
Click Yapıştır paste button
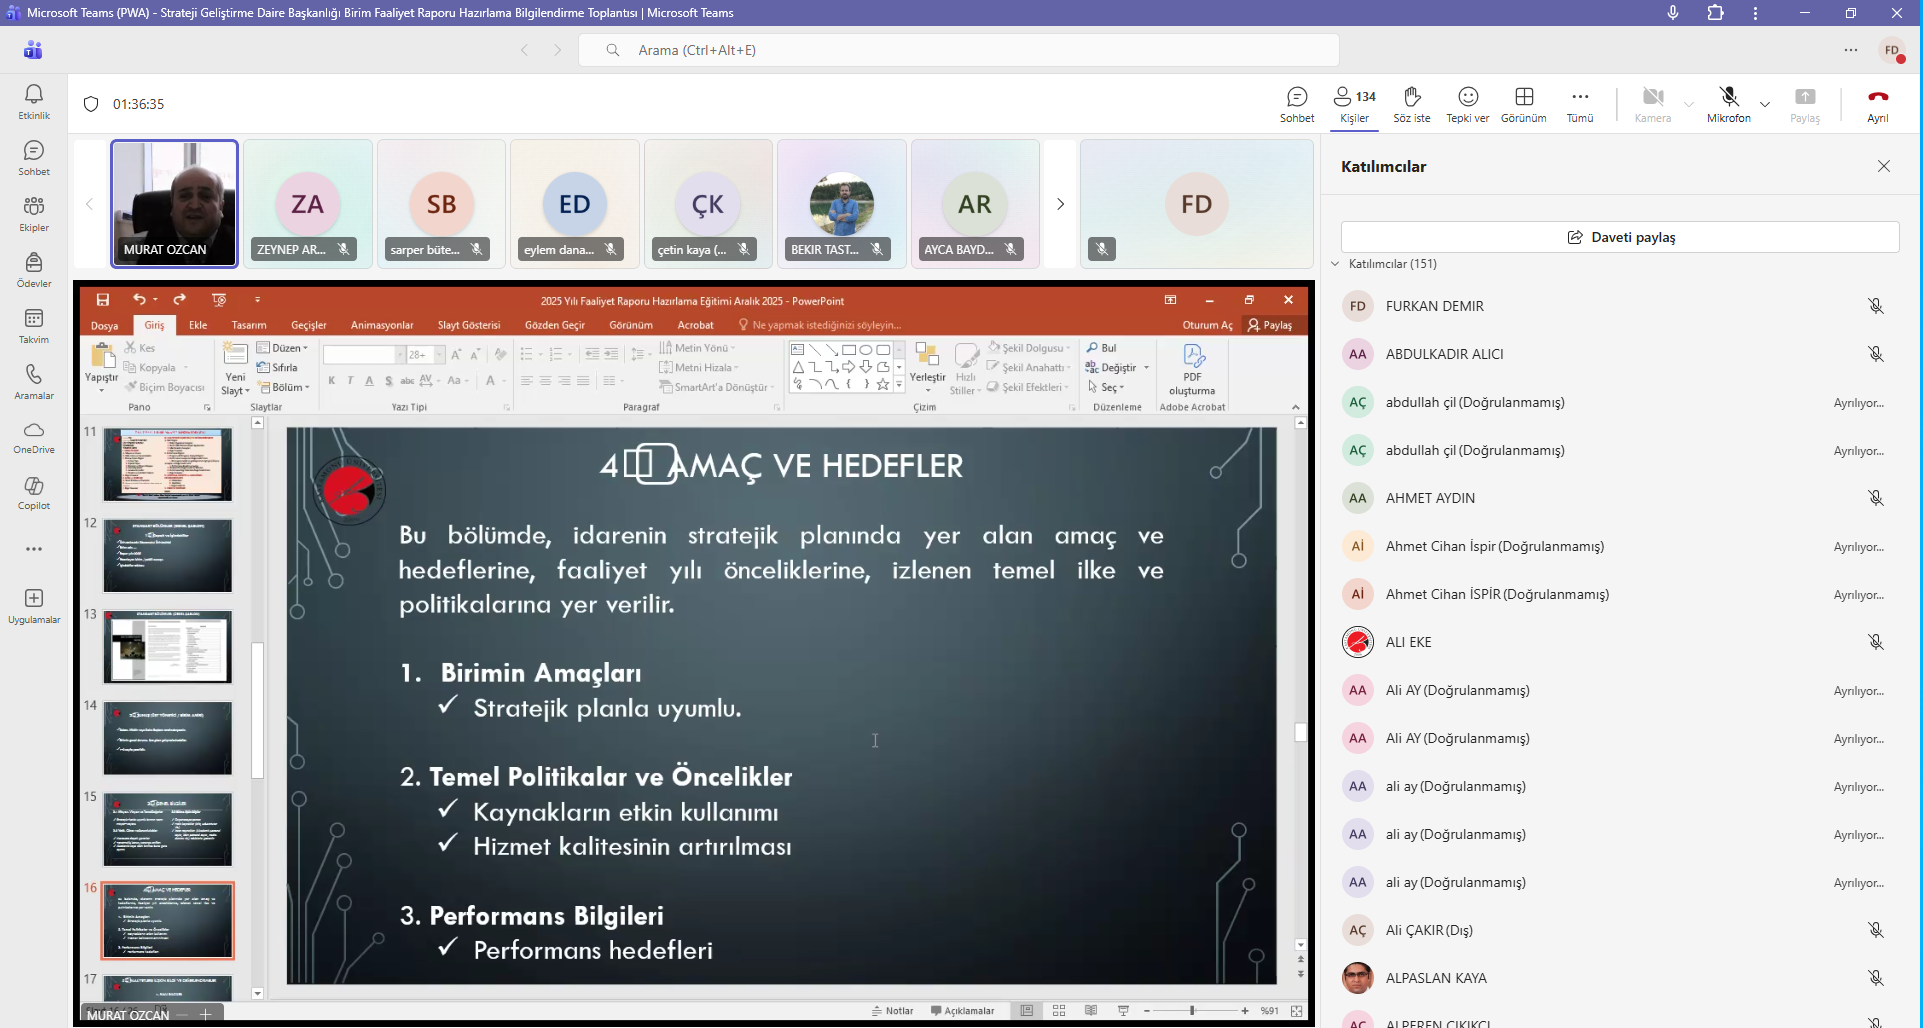coord(101,367)
